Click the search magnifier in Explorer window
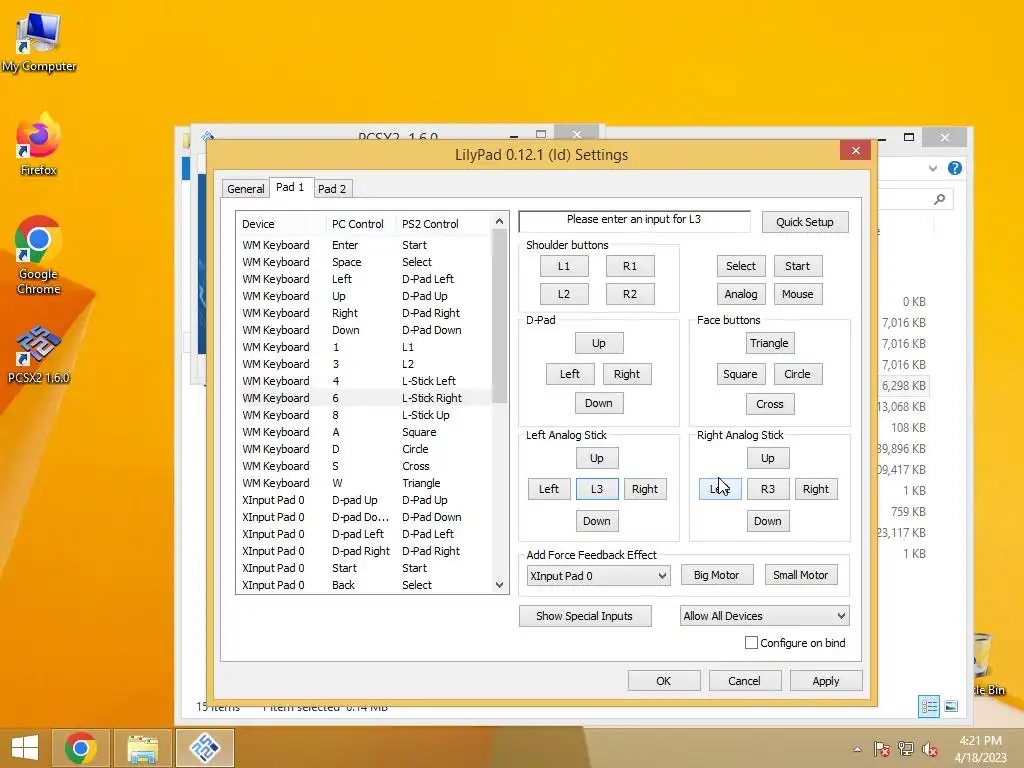 [x=939, y=199]
